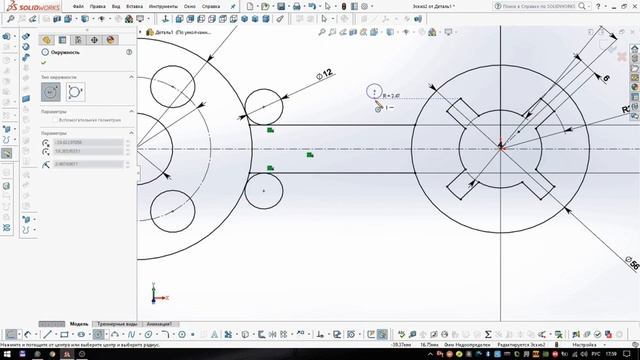Select the Polygon sketch tool
The image size is (640, 360).
pos(182,335)
